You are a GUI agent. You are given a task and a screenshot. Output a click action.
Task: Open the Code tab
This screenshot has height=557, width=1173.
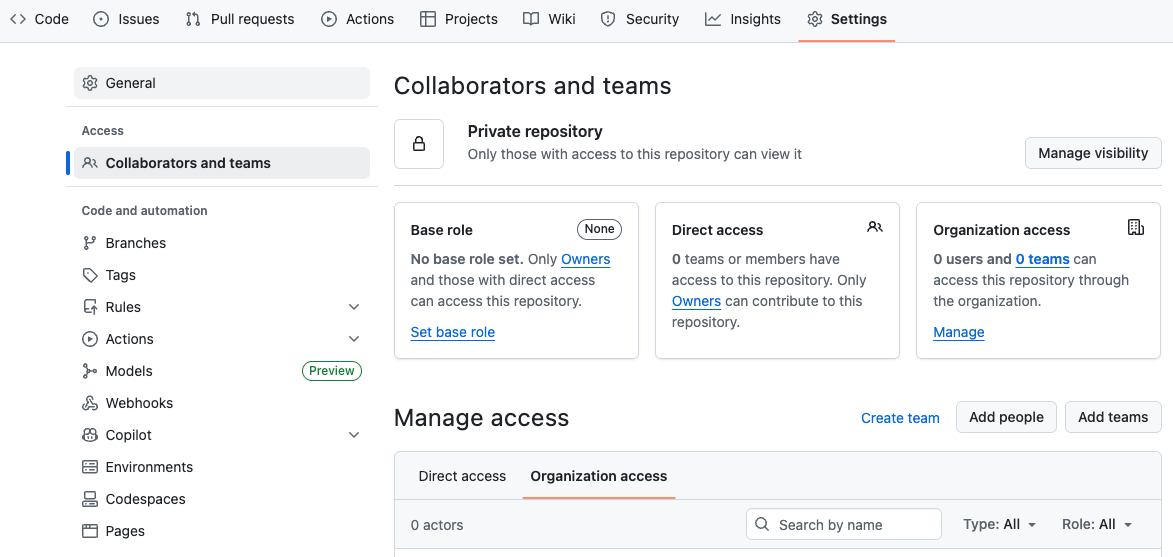(39, 19)
